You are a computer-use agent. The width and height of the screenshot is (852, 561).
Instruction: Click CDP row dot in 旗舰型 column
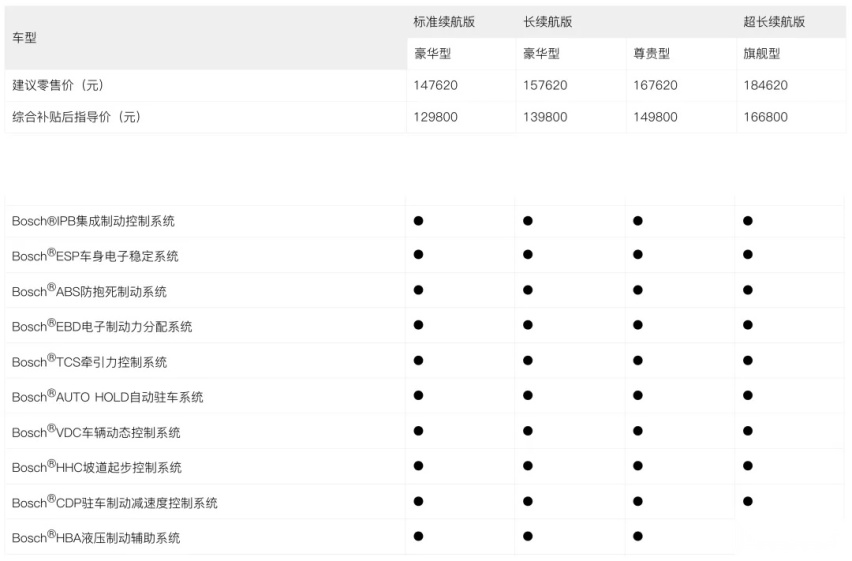748,501
